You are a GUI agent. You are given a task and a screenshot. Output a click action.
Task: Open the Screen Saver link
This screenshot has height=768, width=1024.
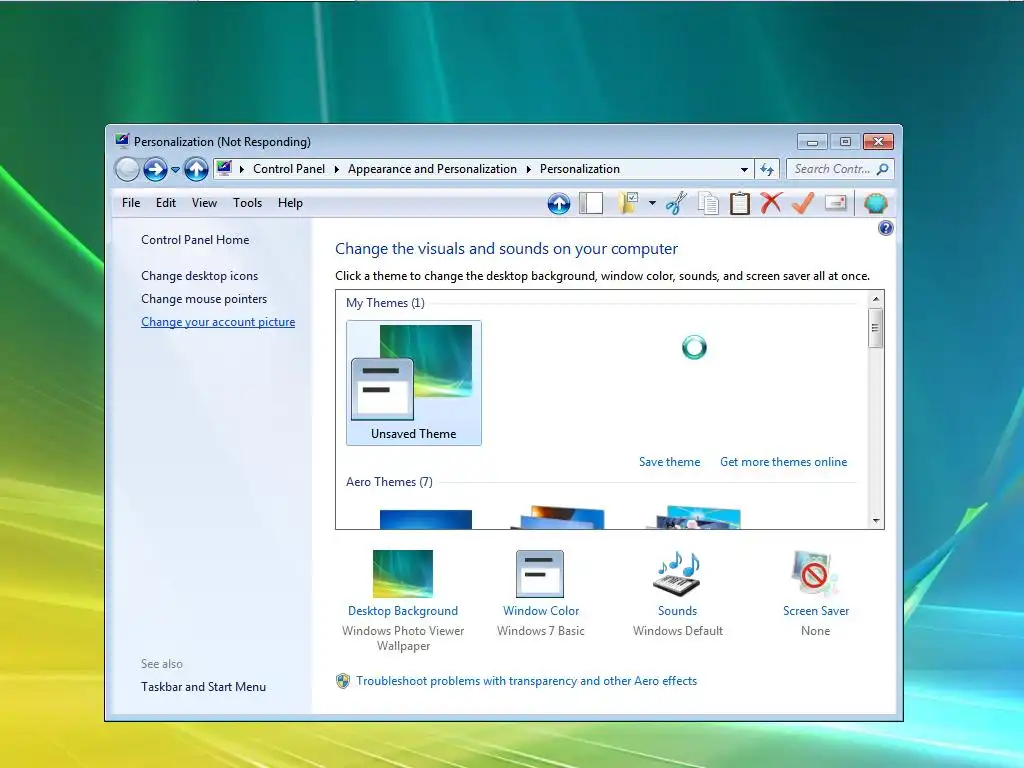tap(816, 611)
